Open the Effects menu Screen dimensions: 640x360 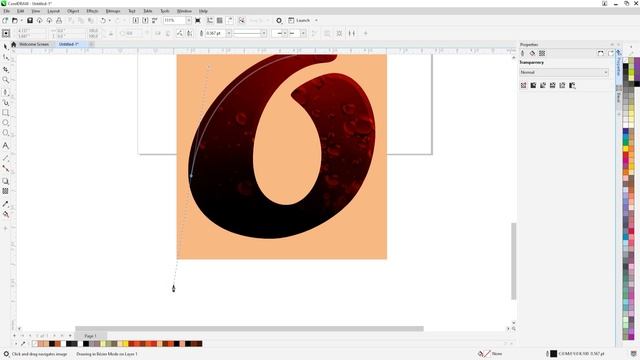[92, 11]
